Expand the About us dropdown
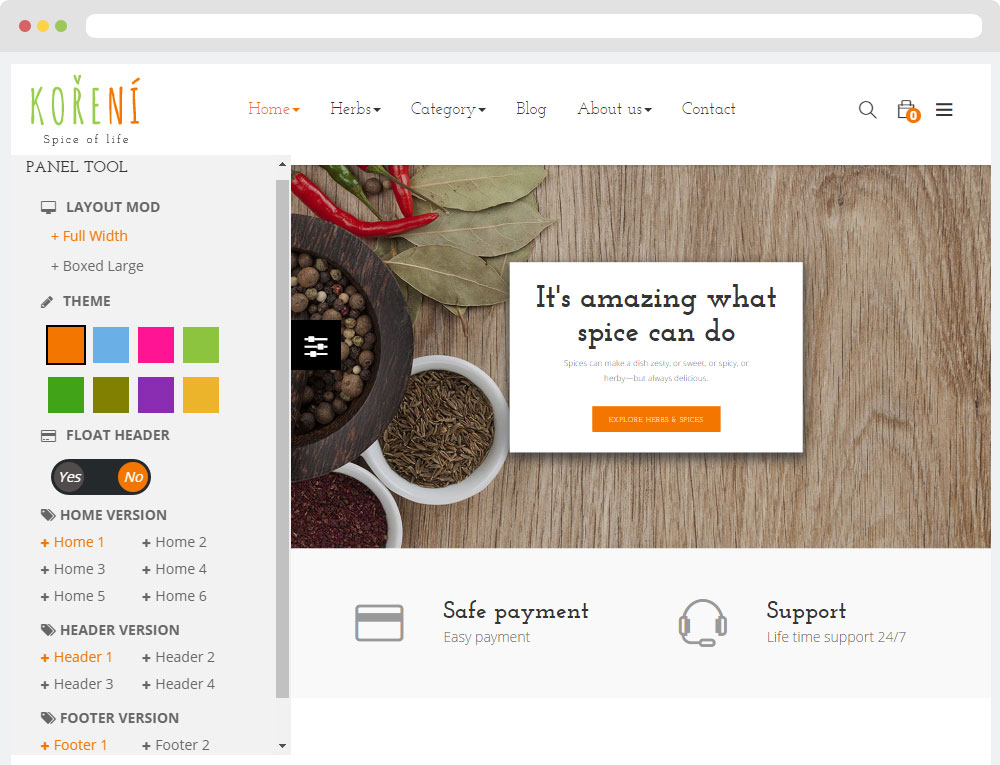1000x765 pixels. click(x=614, y=109)
